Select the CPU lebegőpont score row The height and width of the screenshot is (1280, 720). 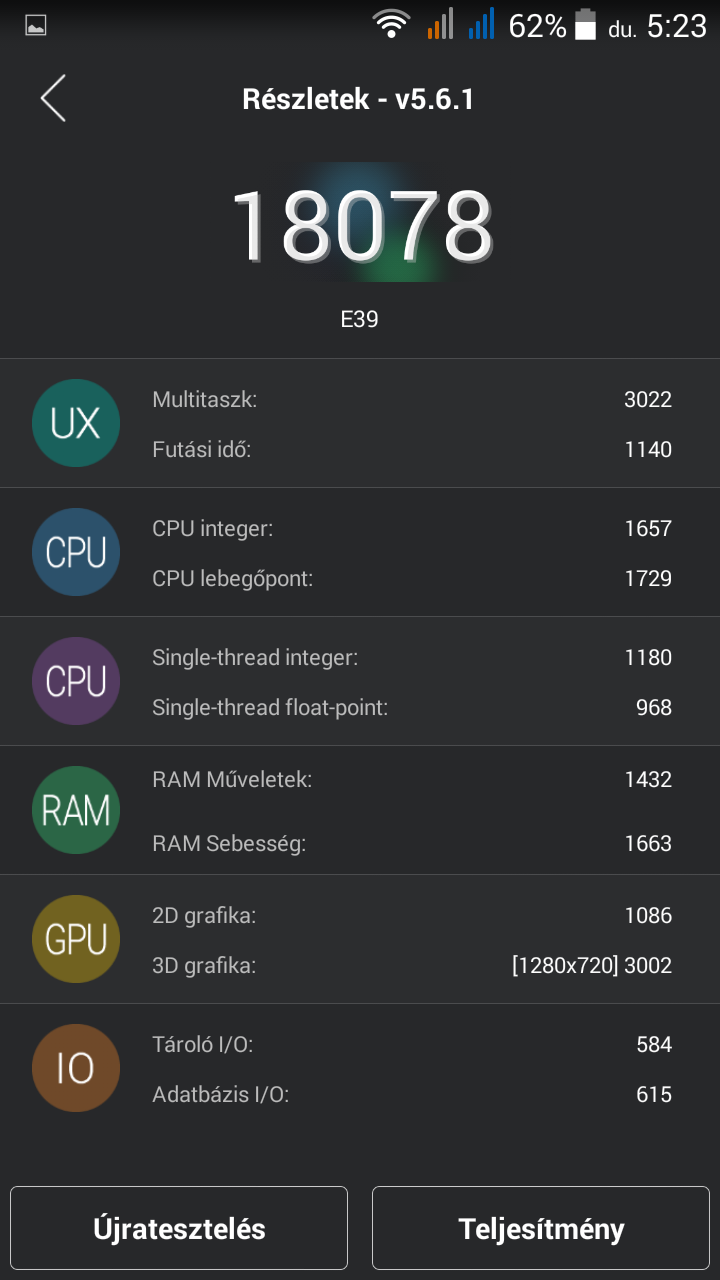(411, 578)
